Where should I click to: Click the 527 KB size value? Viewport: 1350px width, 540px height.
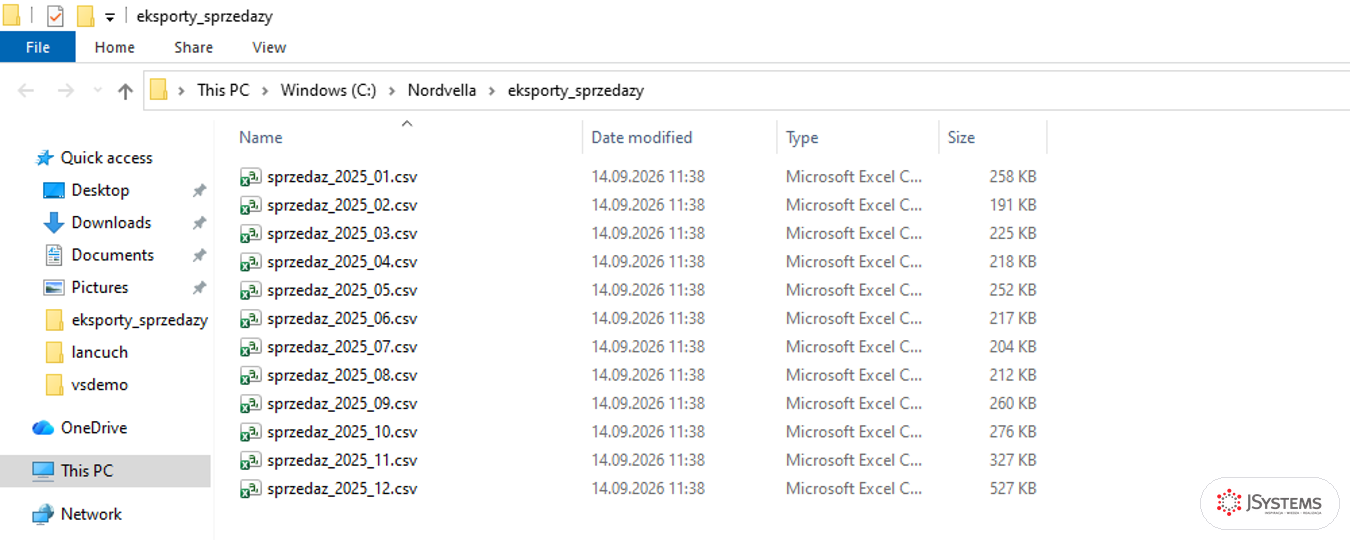1012,489
